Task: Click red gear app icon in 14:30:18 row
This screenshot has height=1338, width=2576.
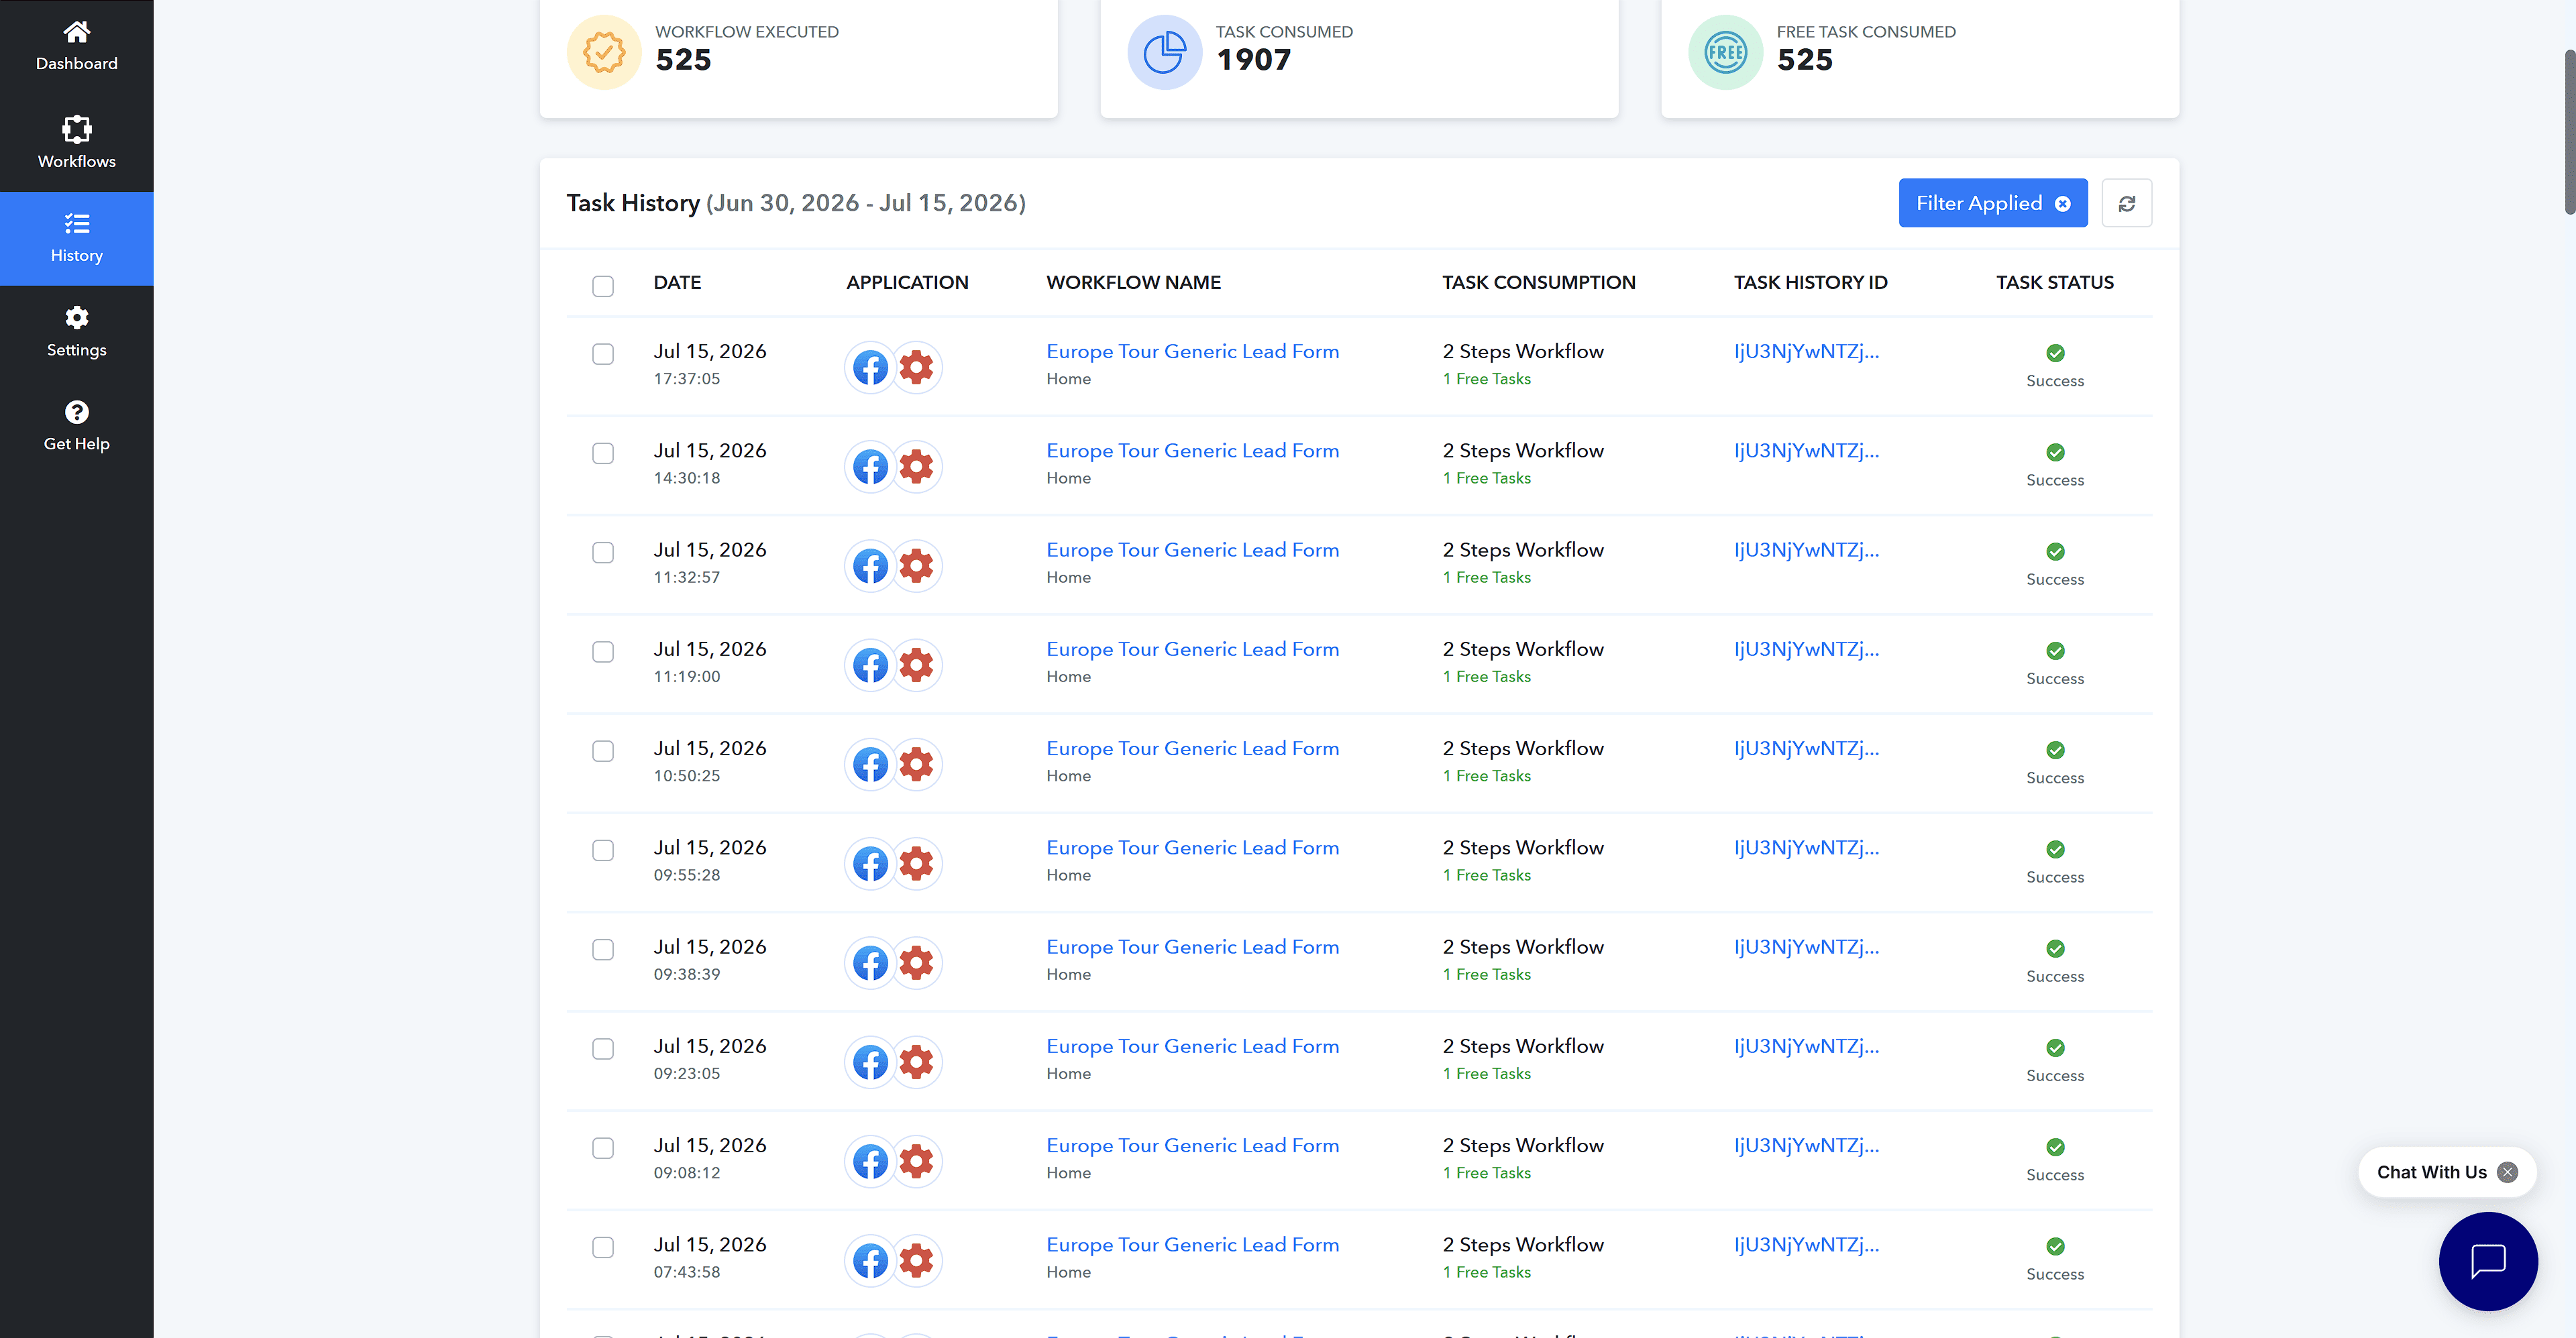Action: point(916,466)
